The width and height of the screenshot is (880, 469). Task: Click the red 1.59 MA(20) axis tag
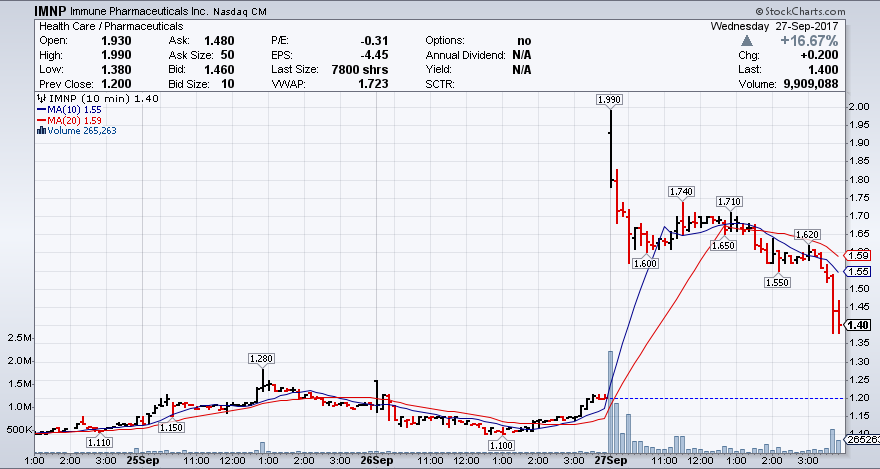(857, 255)
